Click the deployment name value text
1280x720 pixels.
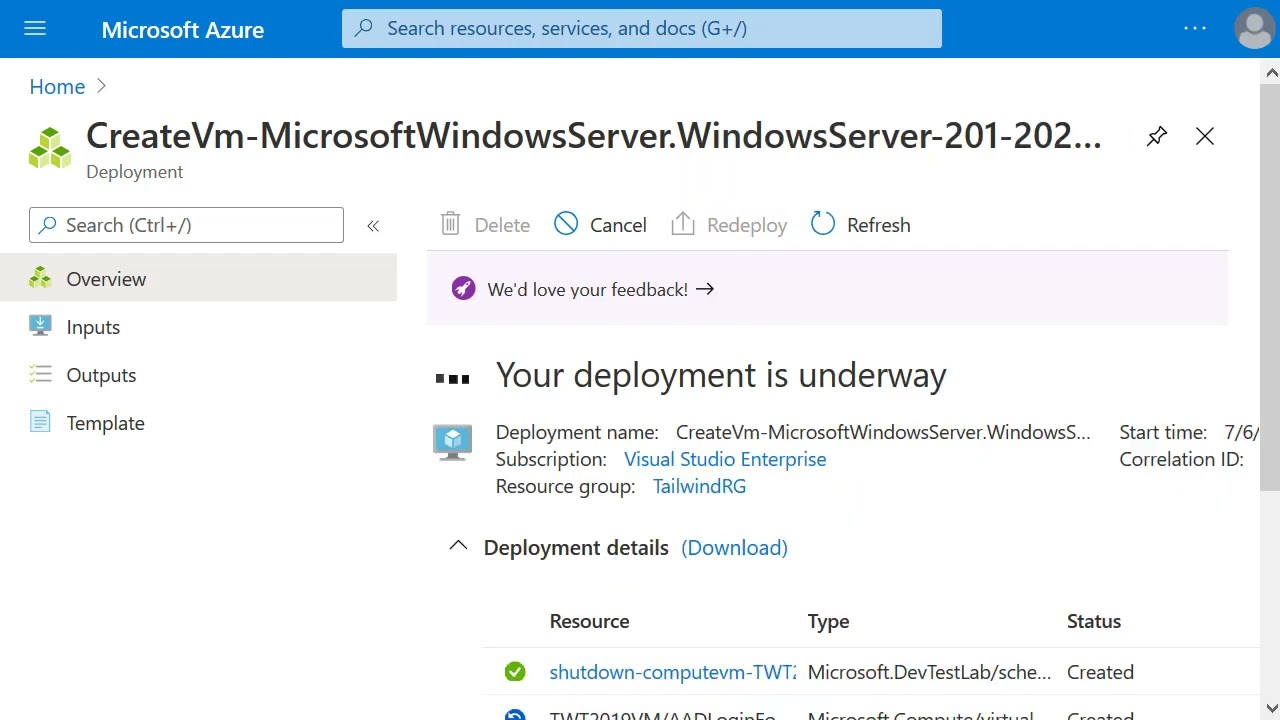click(x=883, y=432)
